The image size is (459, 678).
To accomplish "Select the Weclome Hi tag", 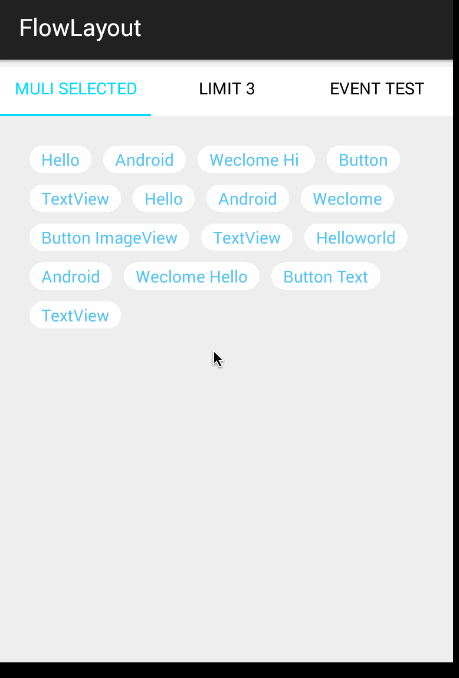I will pyautogui.click(x=256, y=160).
